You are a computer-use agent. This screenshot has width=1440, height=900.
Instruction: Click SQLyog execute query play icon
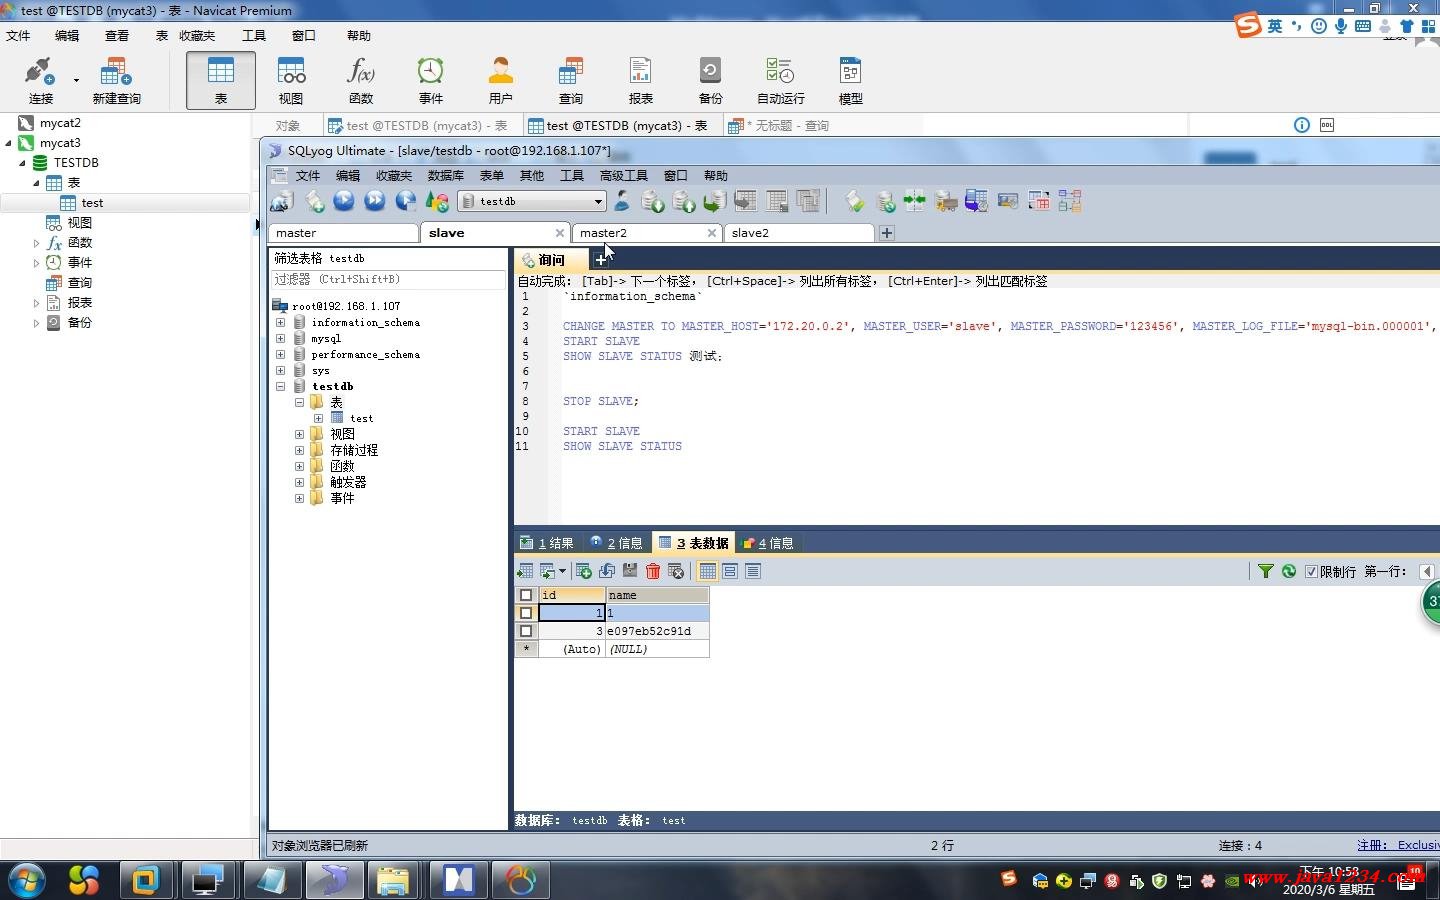click(x=344, y=201)
